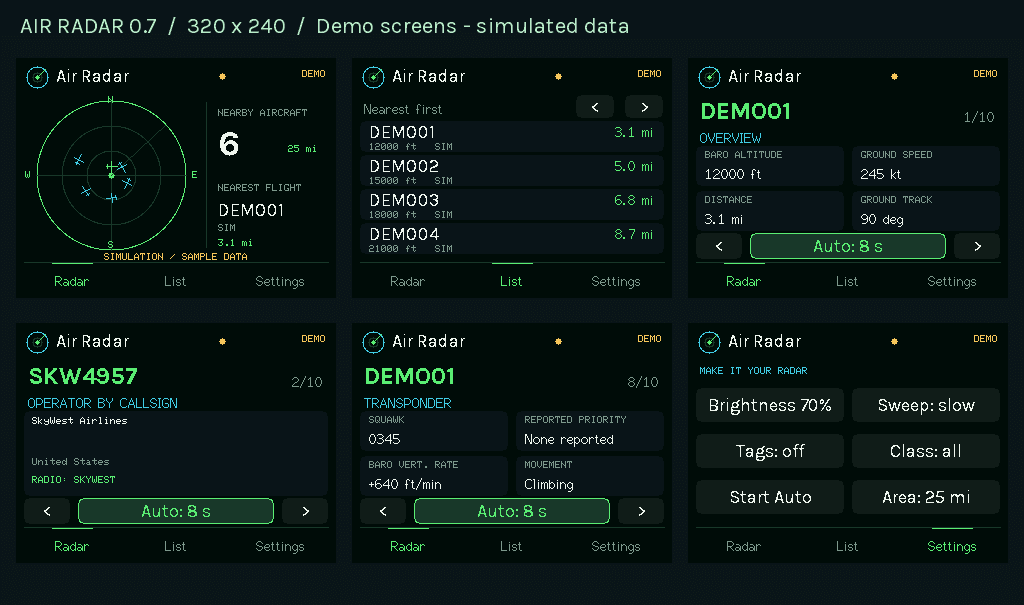The image size is (1024, 605).
Task: Select the active Settings tab on Make It Your Radar screen
Action: (x=952, y=546)
